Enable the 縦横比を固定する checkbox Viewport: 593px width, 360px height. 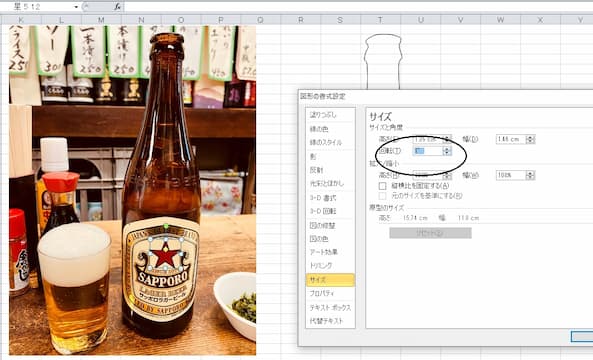click(383, 186)
